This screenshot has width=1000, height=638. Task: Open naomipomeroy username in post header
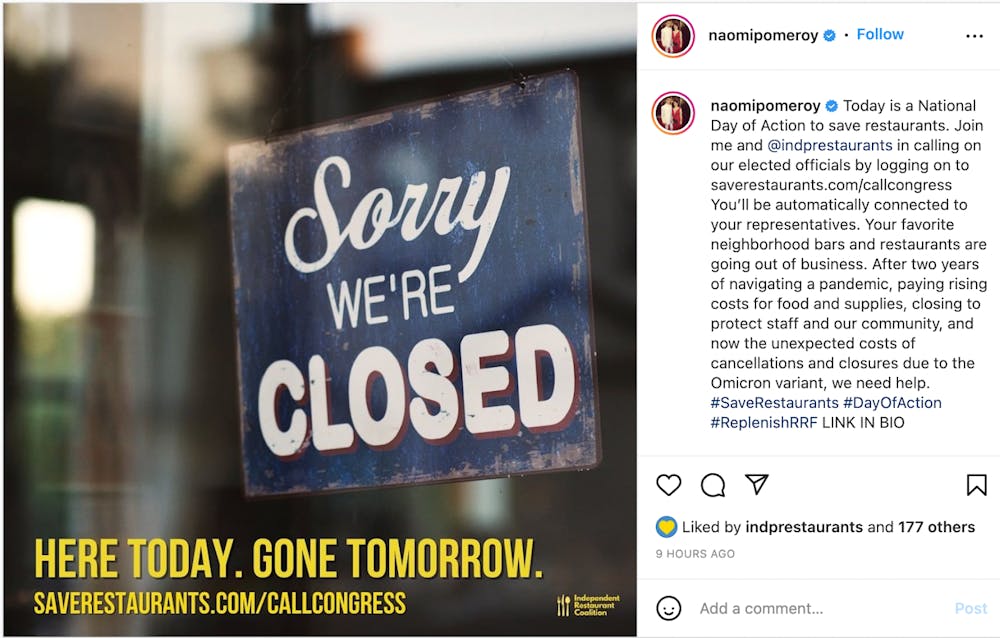pos(764,35)
